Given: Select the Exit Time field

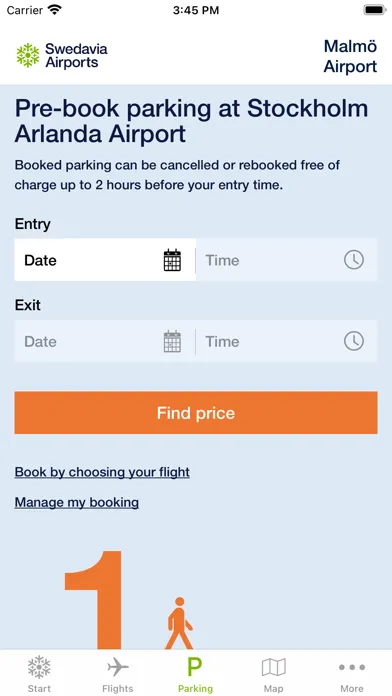Looking at the screenshot, I should [x=287, y=341].
